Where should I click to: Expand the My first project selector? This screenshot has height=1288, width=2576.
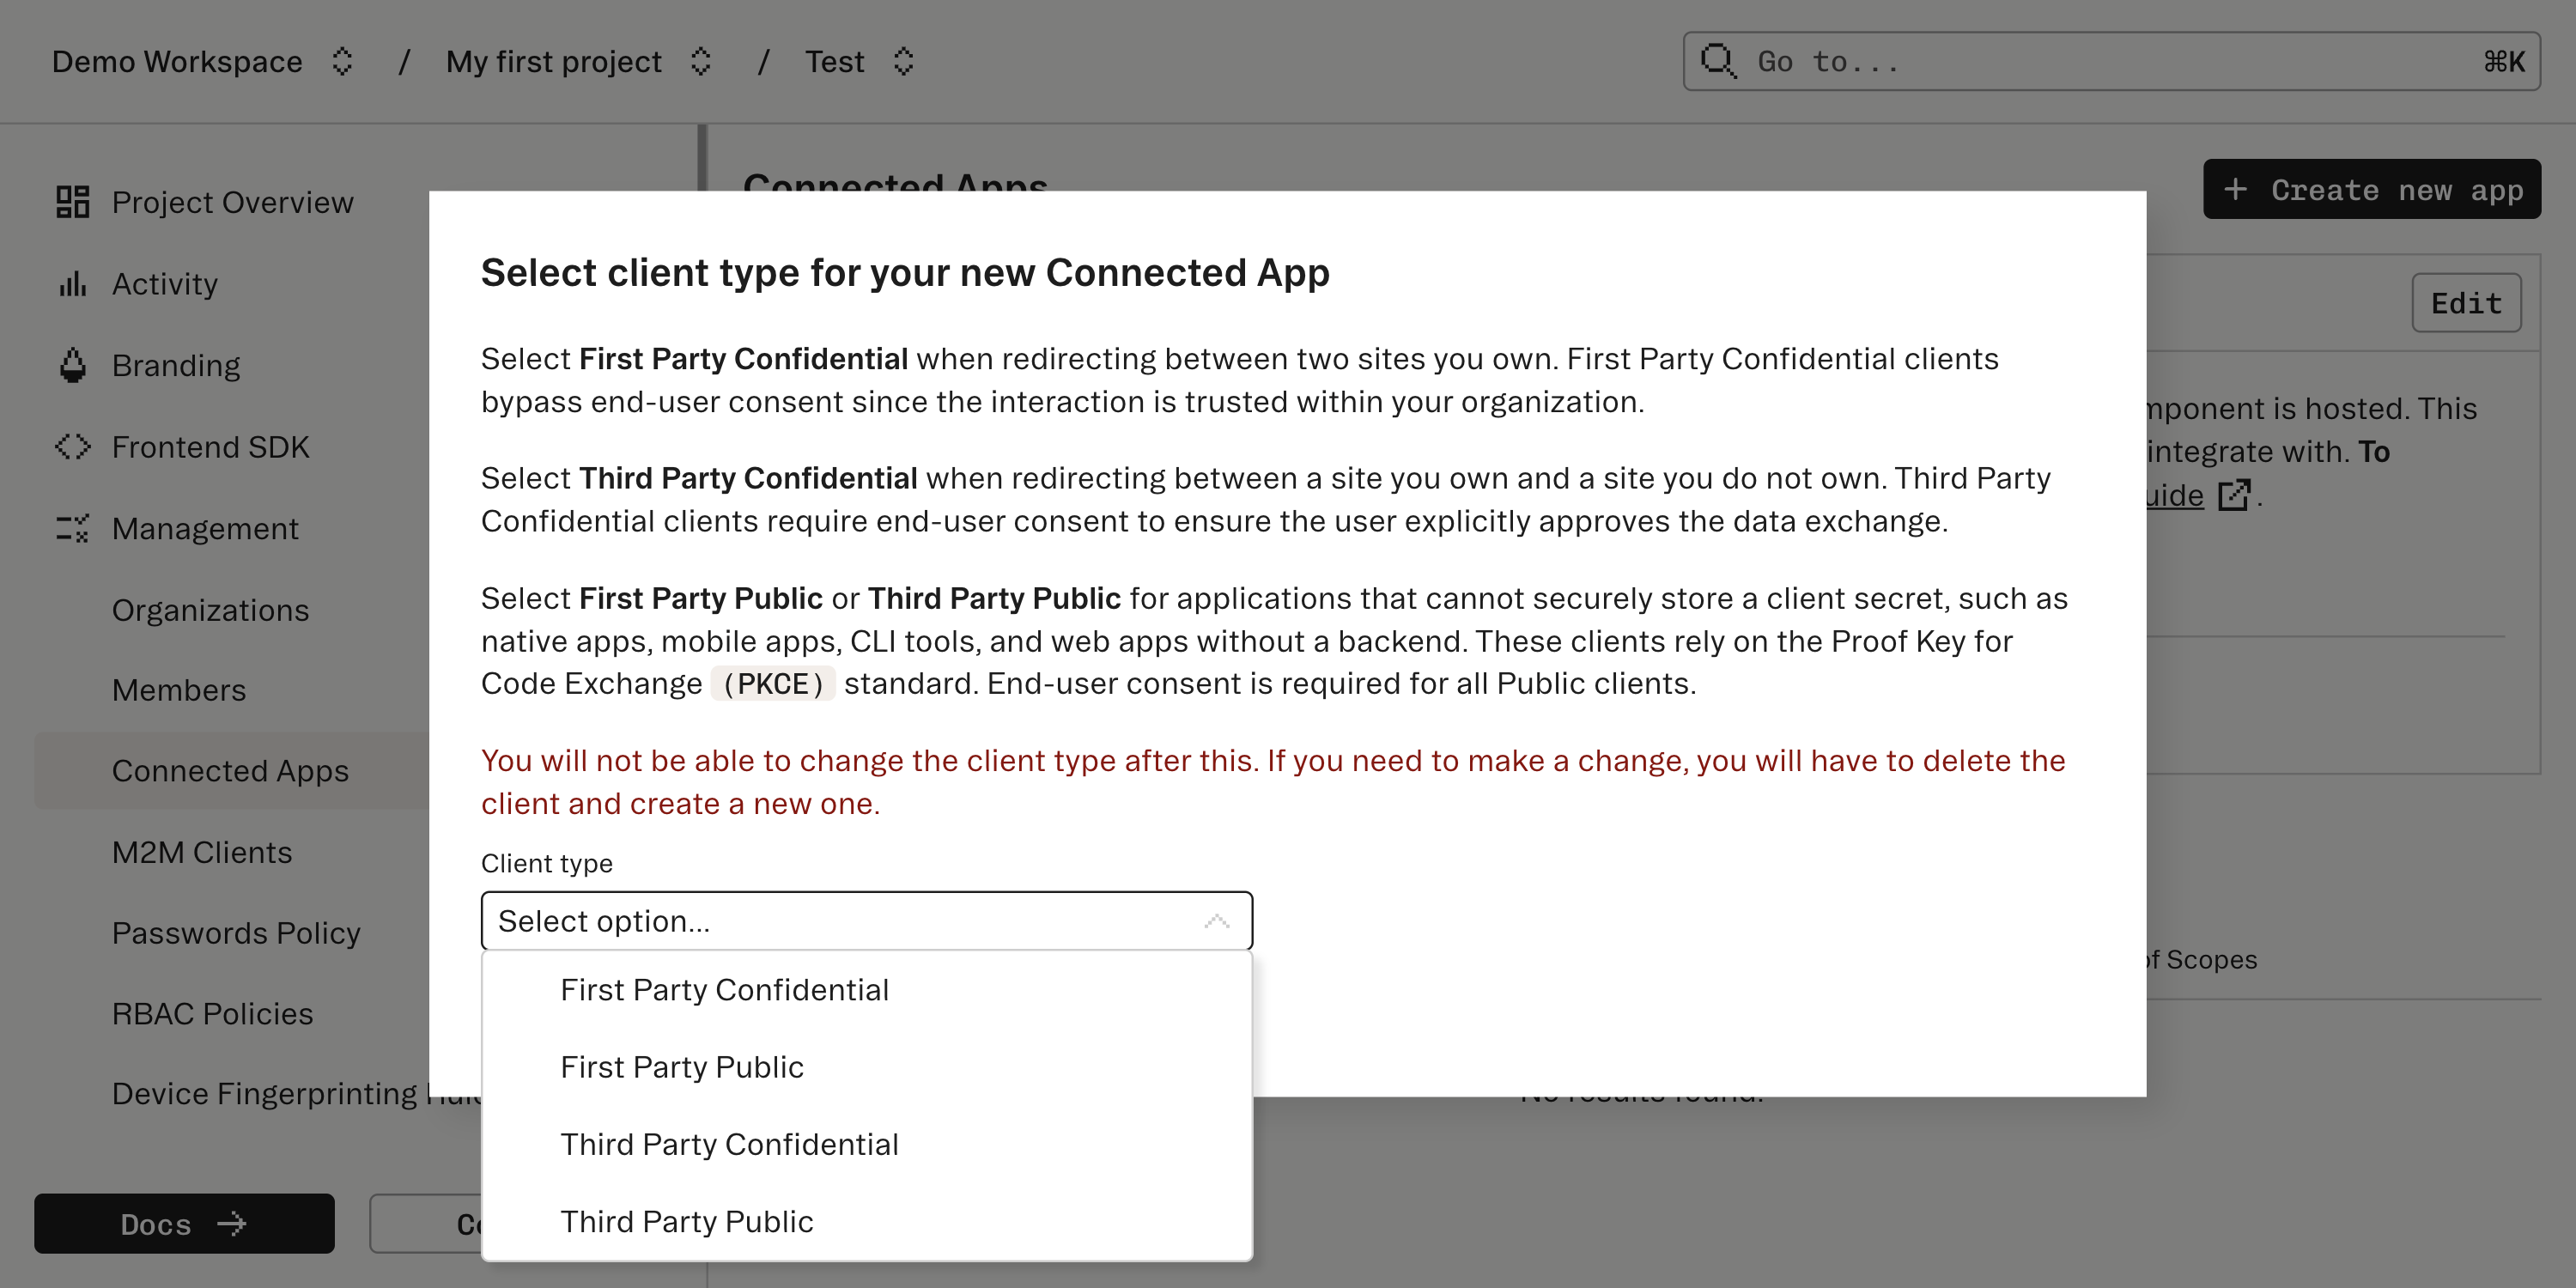(701, 61)
